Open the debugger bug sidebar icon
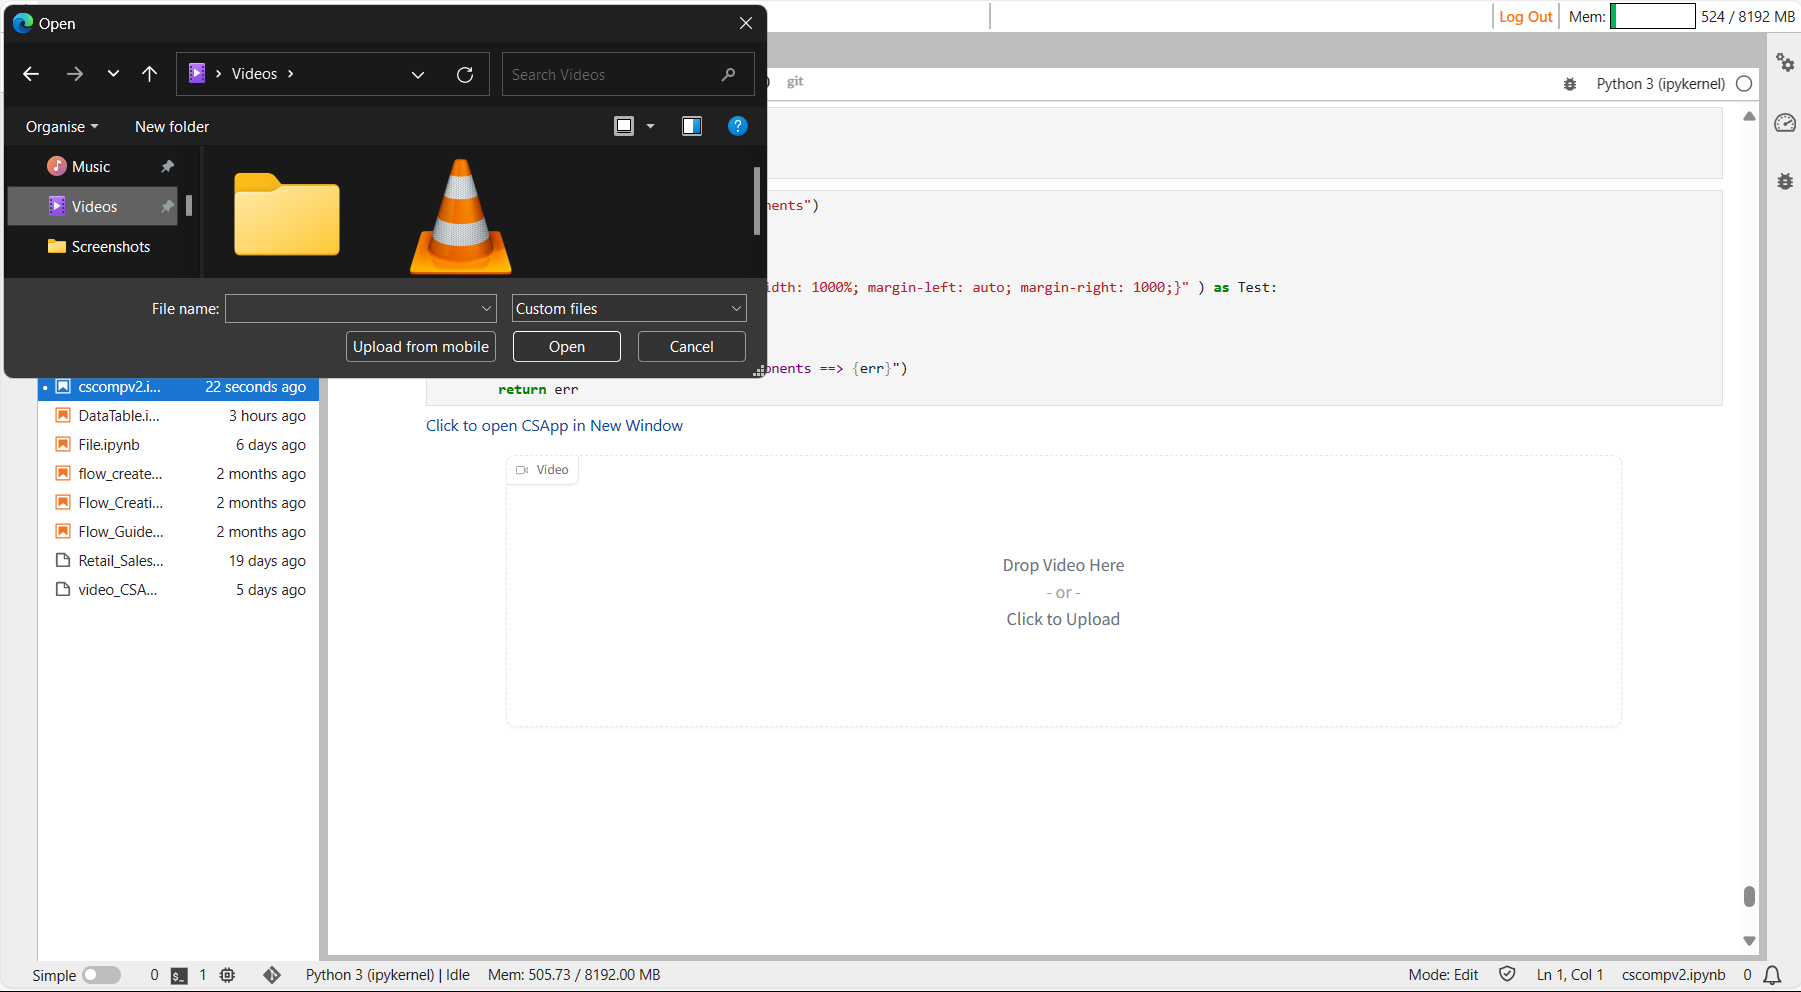 (1785, 181)
